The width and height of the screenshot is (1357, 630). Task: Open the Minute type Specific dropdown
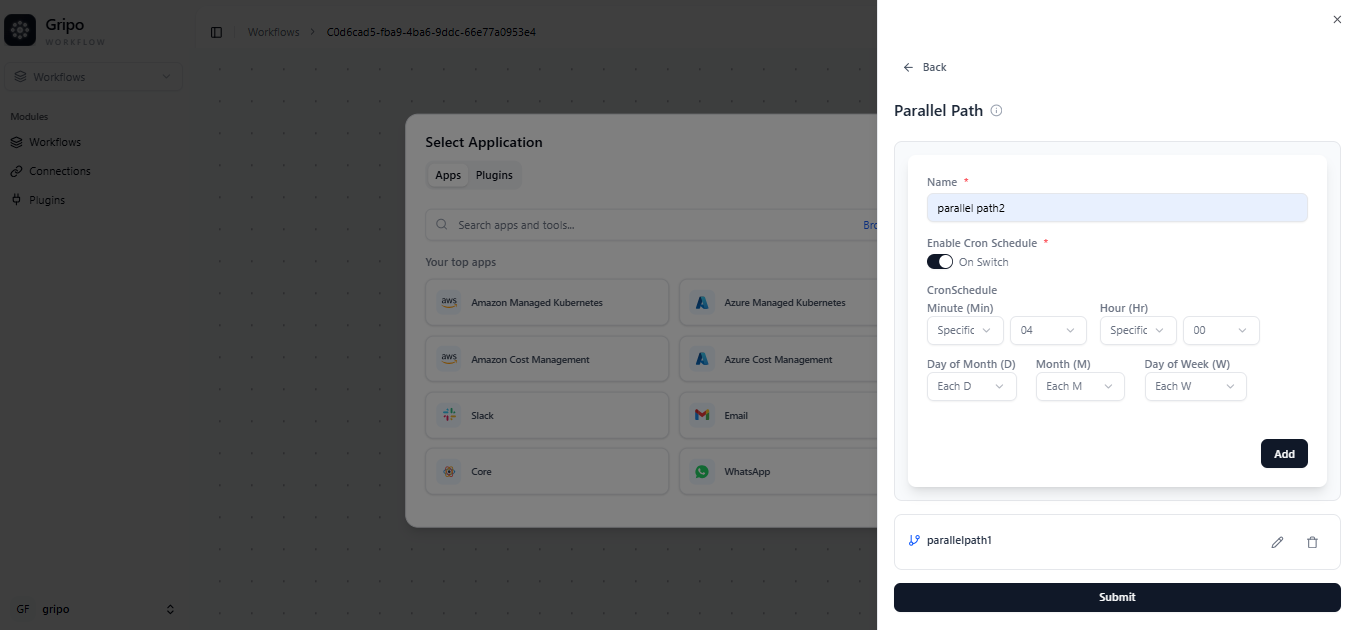click(964, 330)
